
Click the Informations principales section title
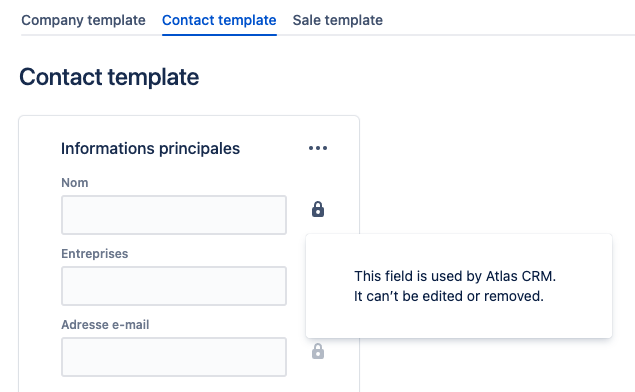click(151, 149)
